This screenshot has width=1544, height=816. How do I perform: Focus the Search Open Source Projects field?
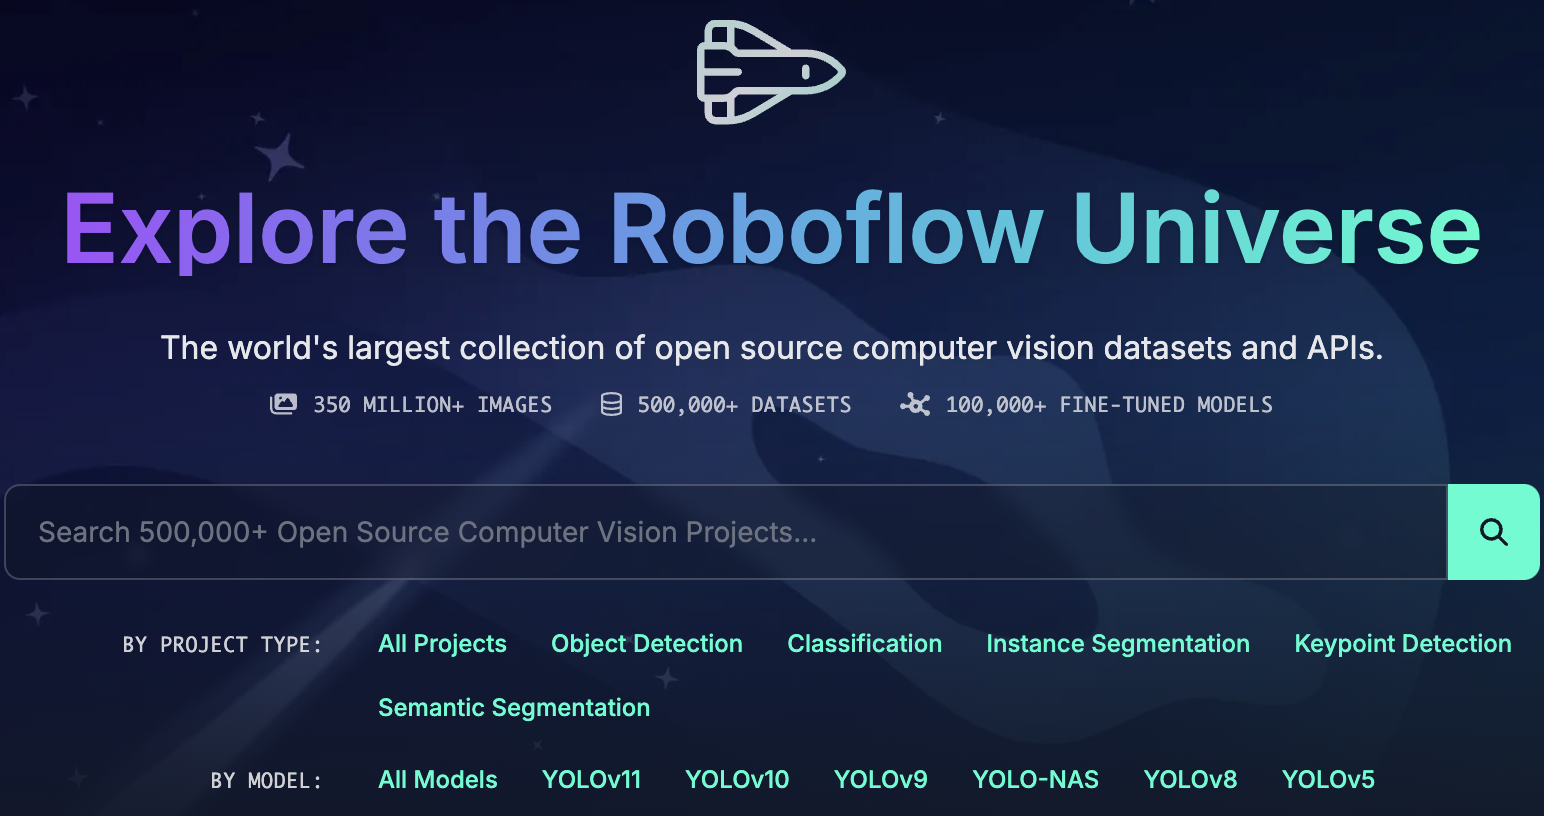click(726, 532)
